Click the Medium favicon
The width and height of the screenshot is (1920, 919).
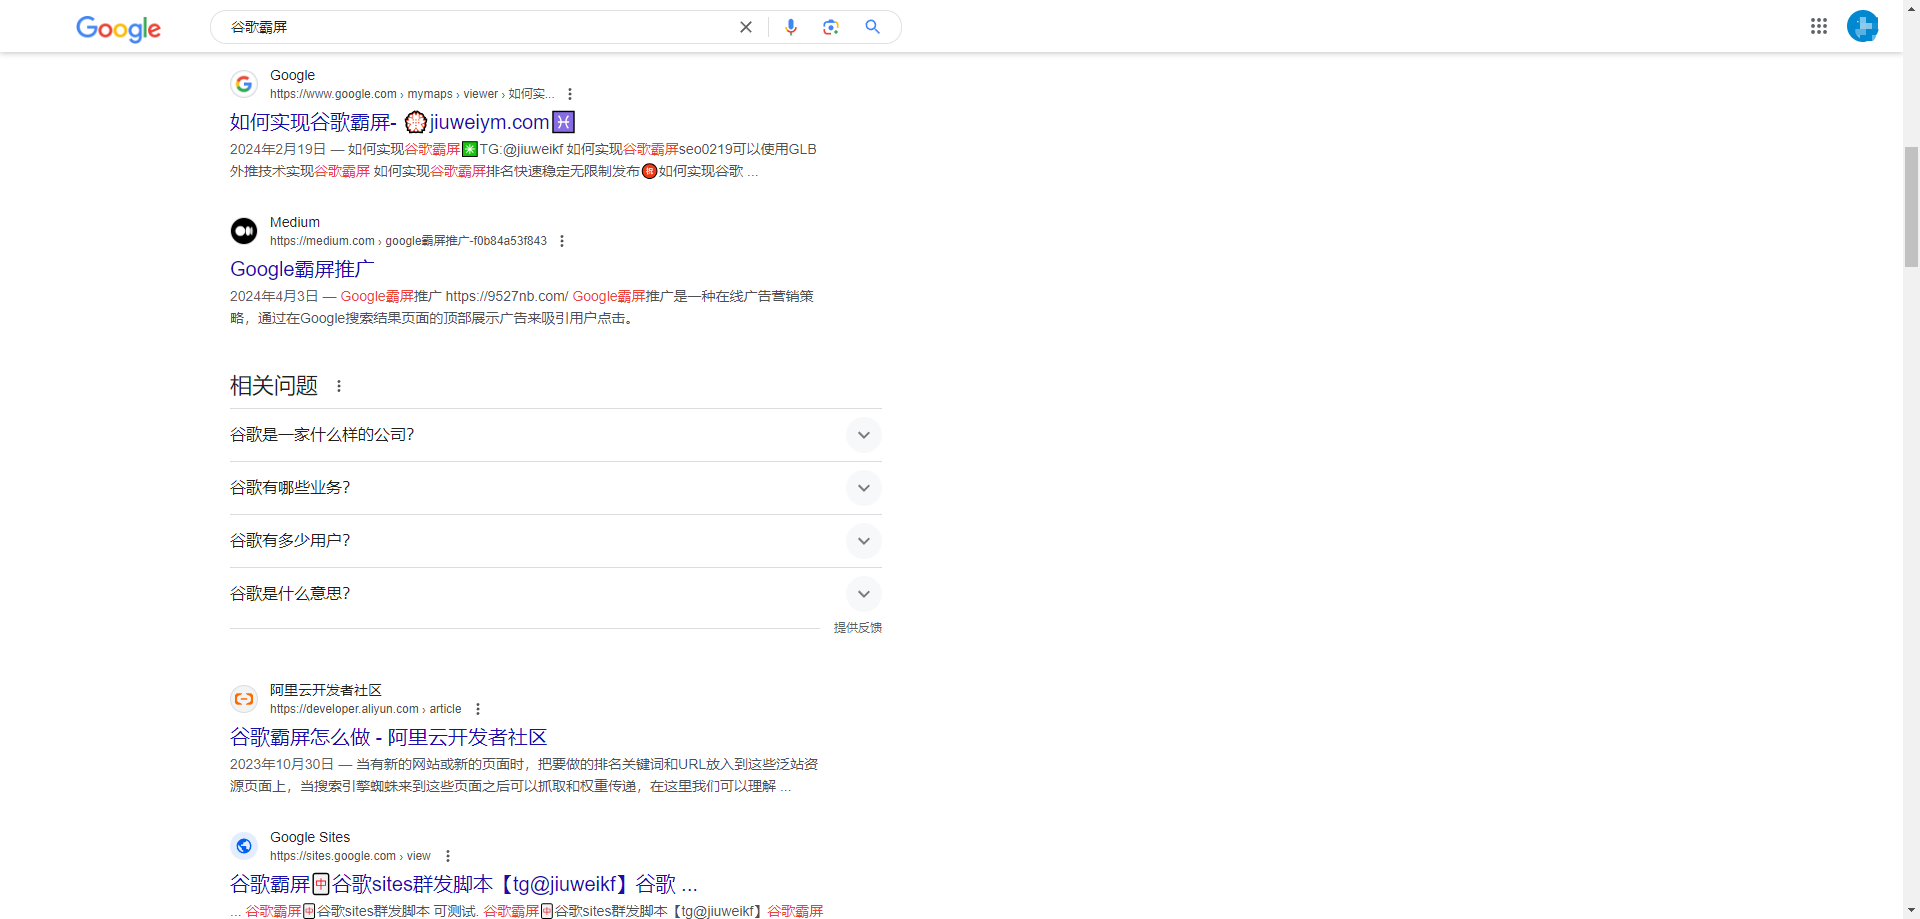click(244, 231)
